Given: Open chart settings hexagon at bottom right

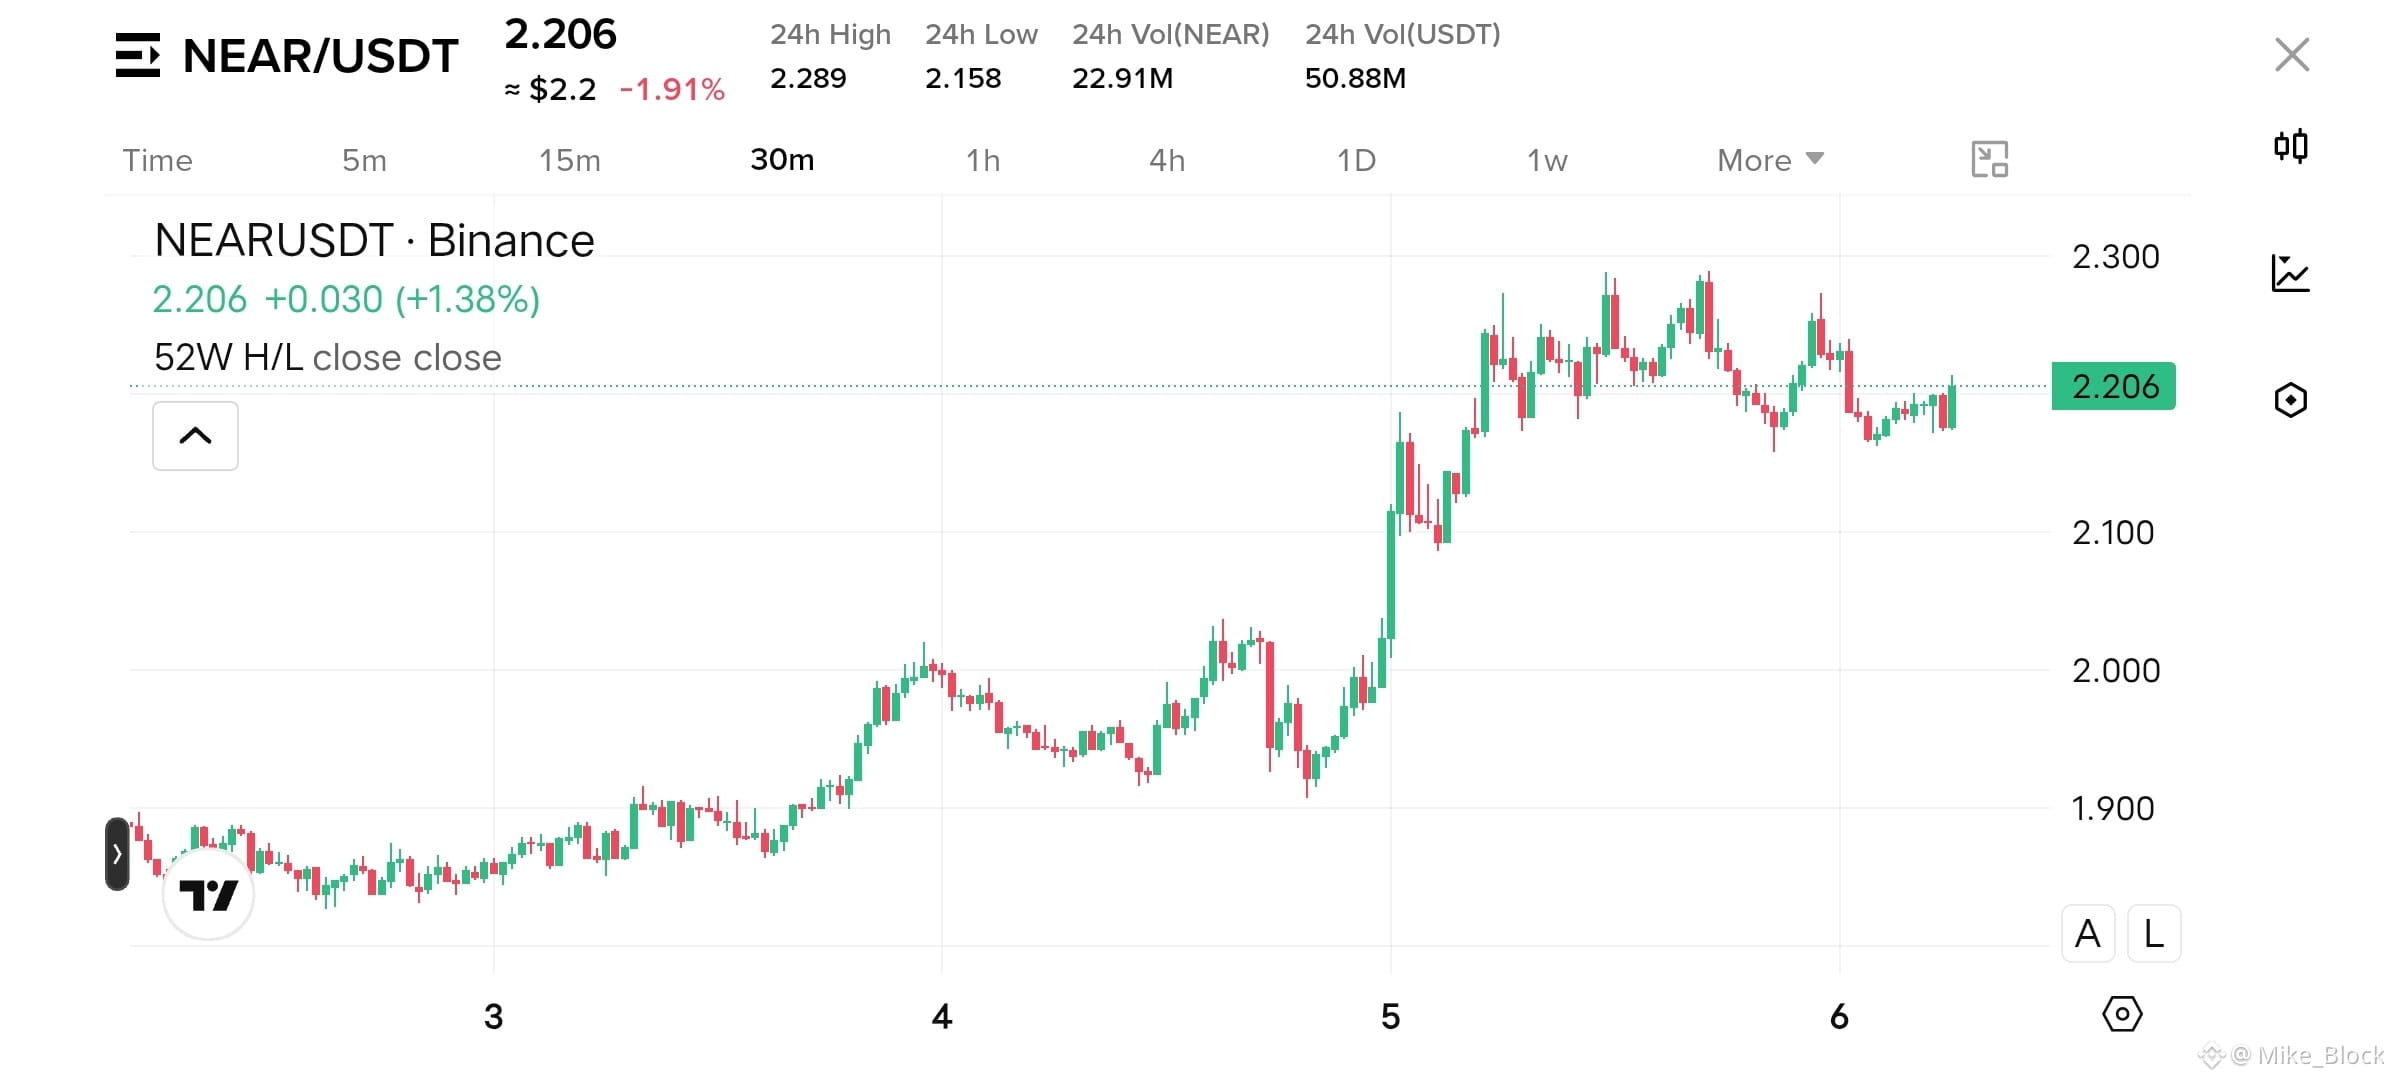Looking at the screenshot, I should click(2122, 1014).
